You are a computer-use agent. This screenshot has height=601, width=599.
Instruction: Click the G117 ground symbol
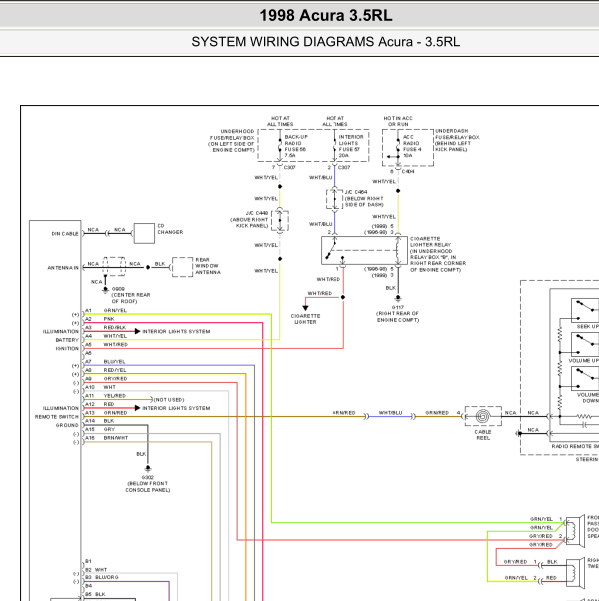click(x=398, y=298)
